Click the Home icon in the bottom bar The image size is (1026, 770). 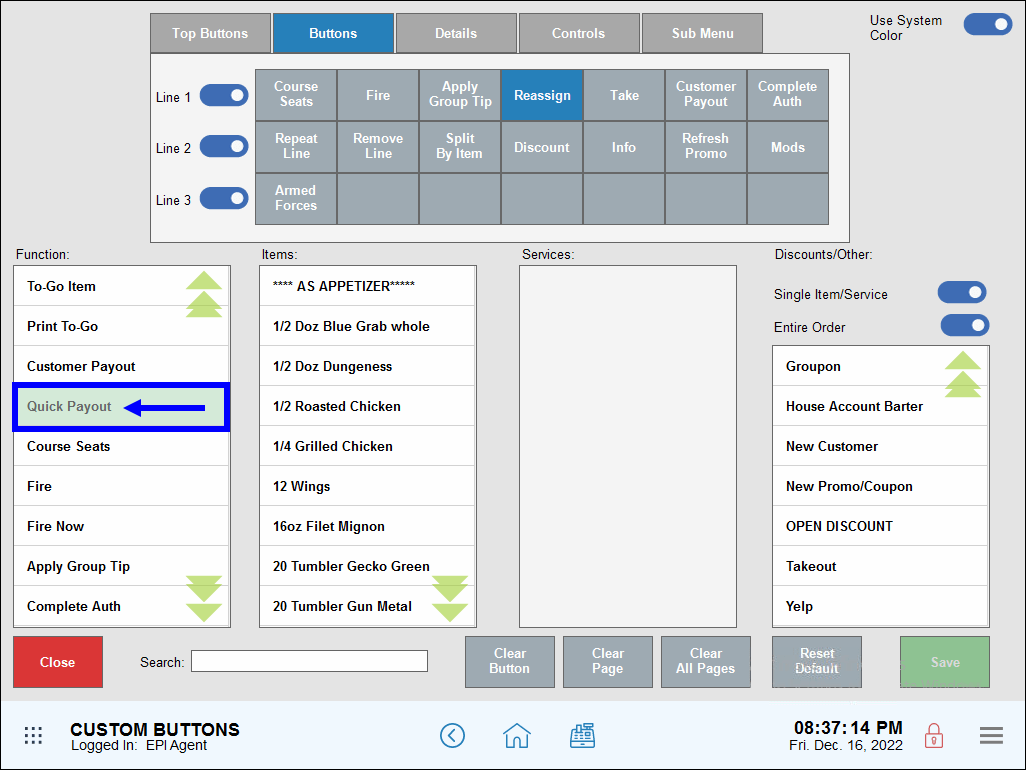517,735
